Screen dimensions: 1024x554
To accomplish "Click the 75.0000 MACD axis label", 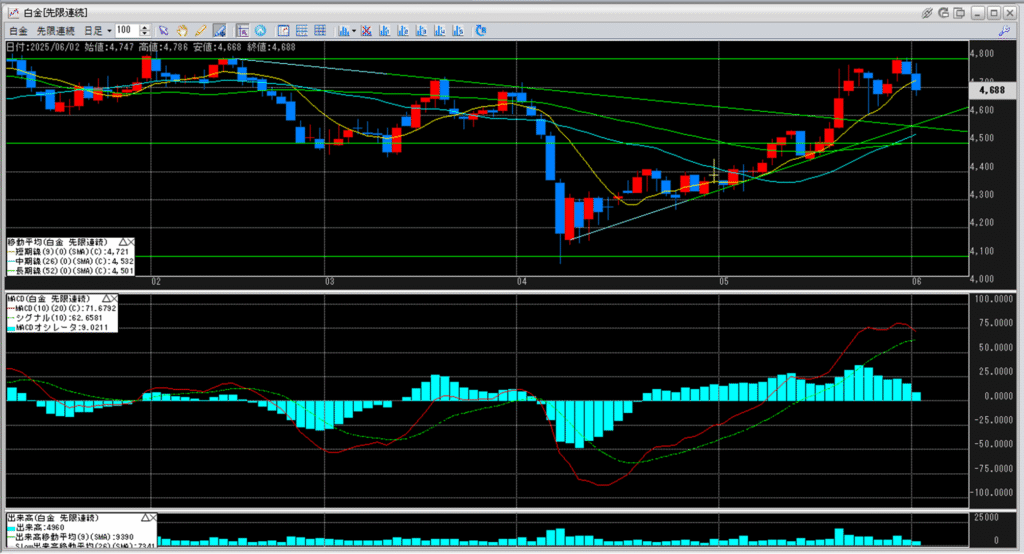I will pyautogui.click(x=994, y=323).
